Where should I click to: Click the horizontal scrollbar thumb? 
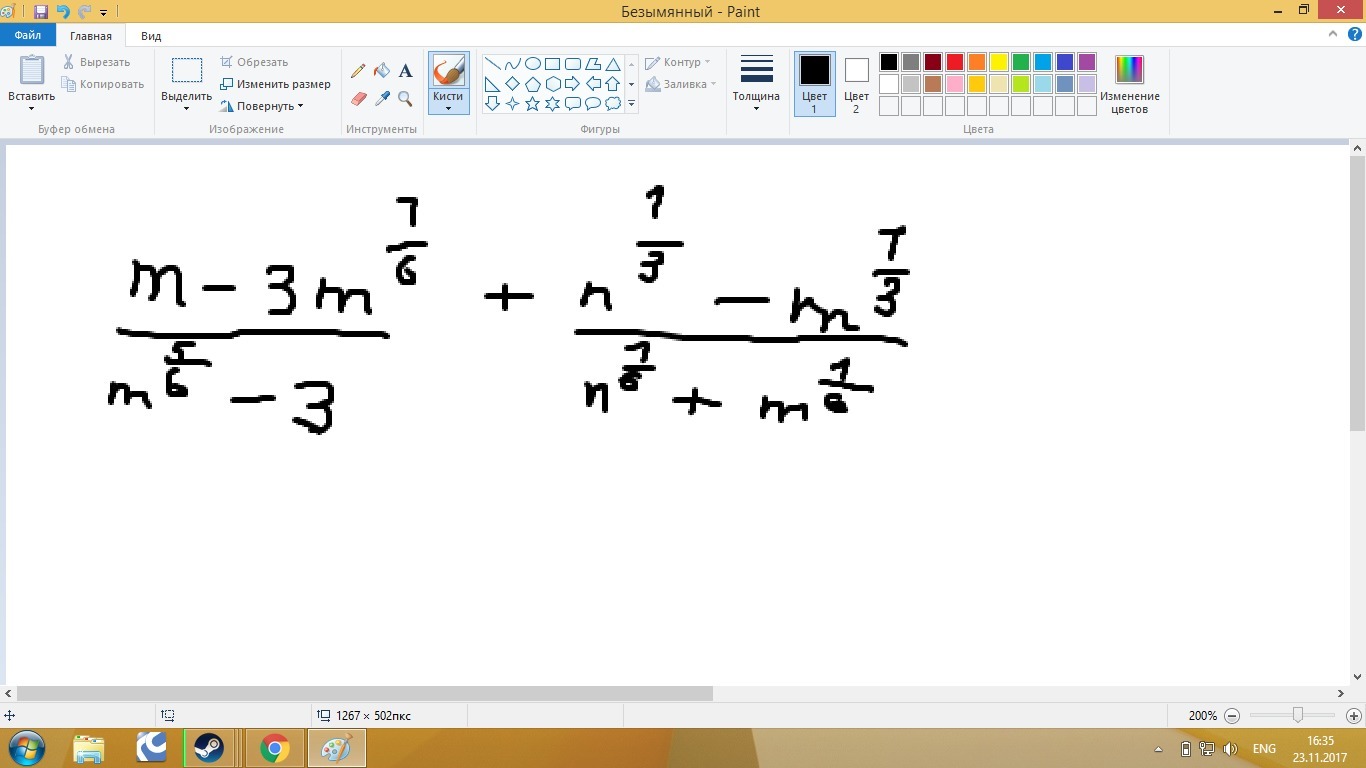365,693
